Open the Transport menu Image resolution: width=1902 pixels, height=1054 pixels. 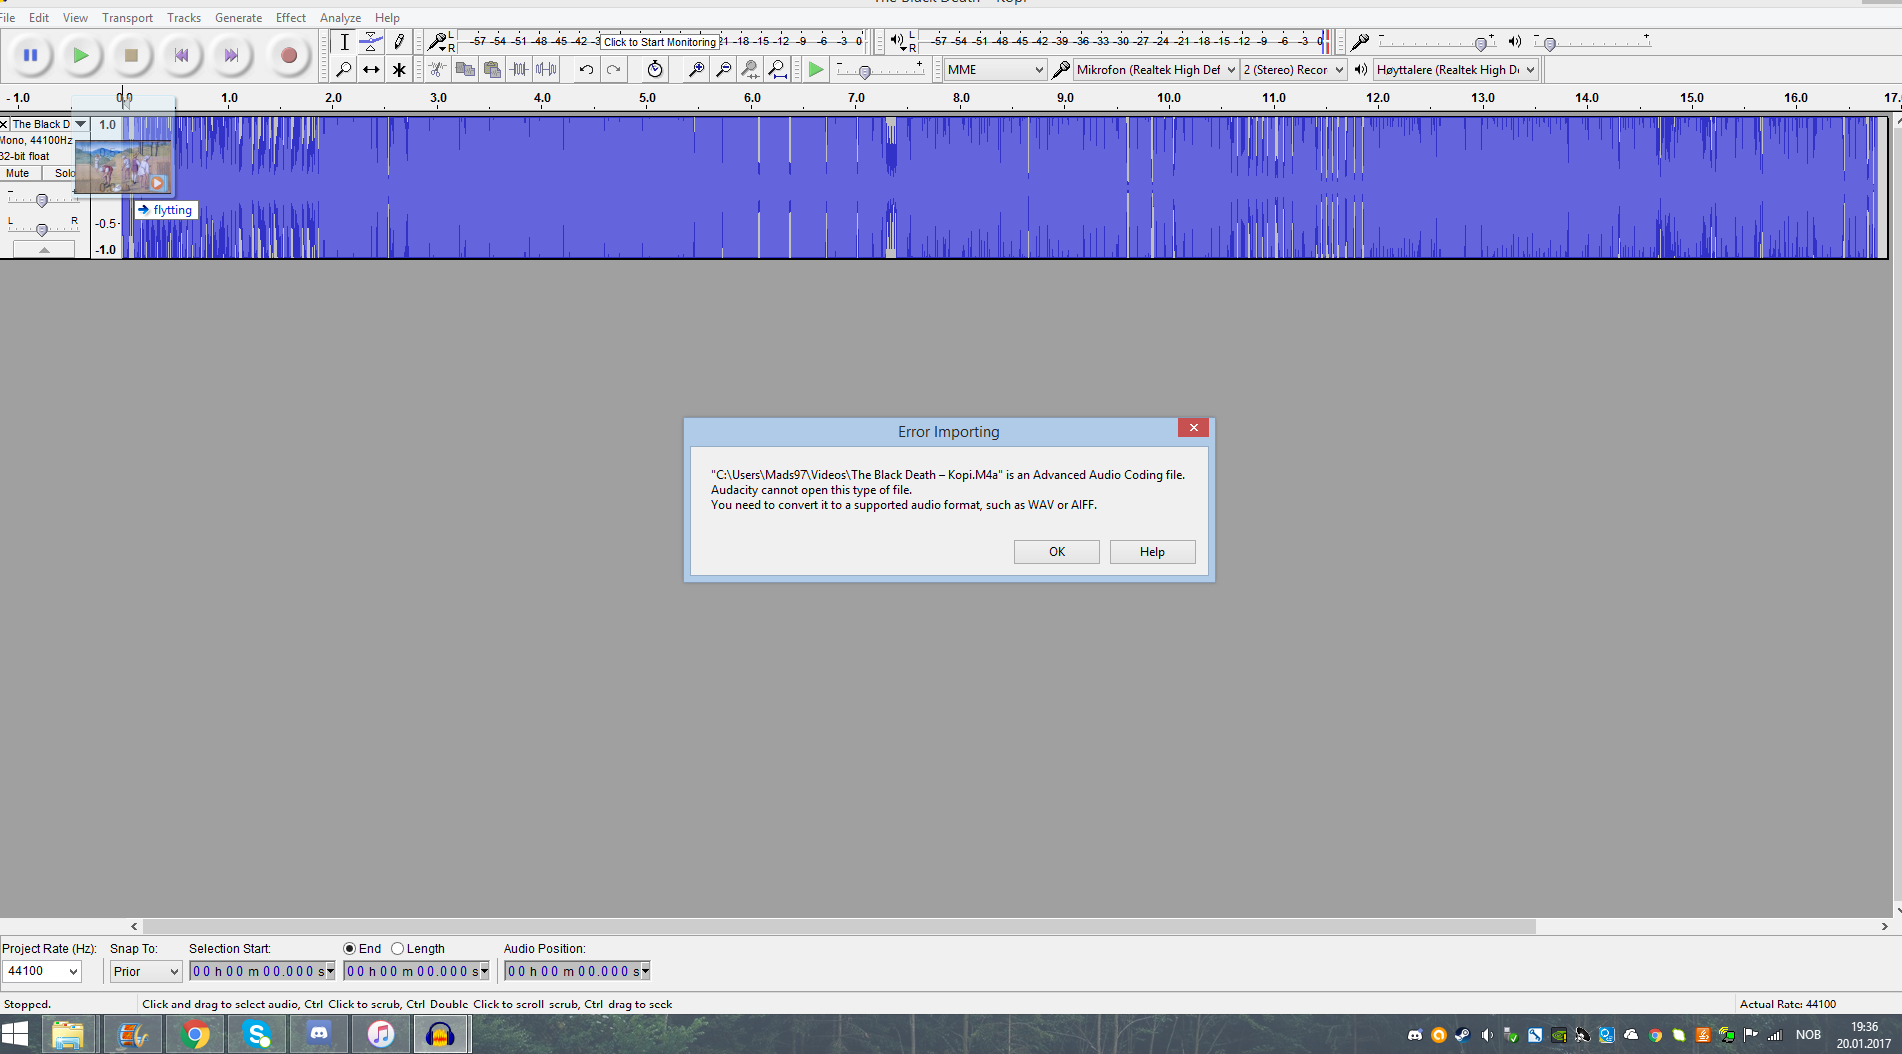[127, 18]
